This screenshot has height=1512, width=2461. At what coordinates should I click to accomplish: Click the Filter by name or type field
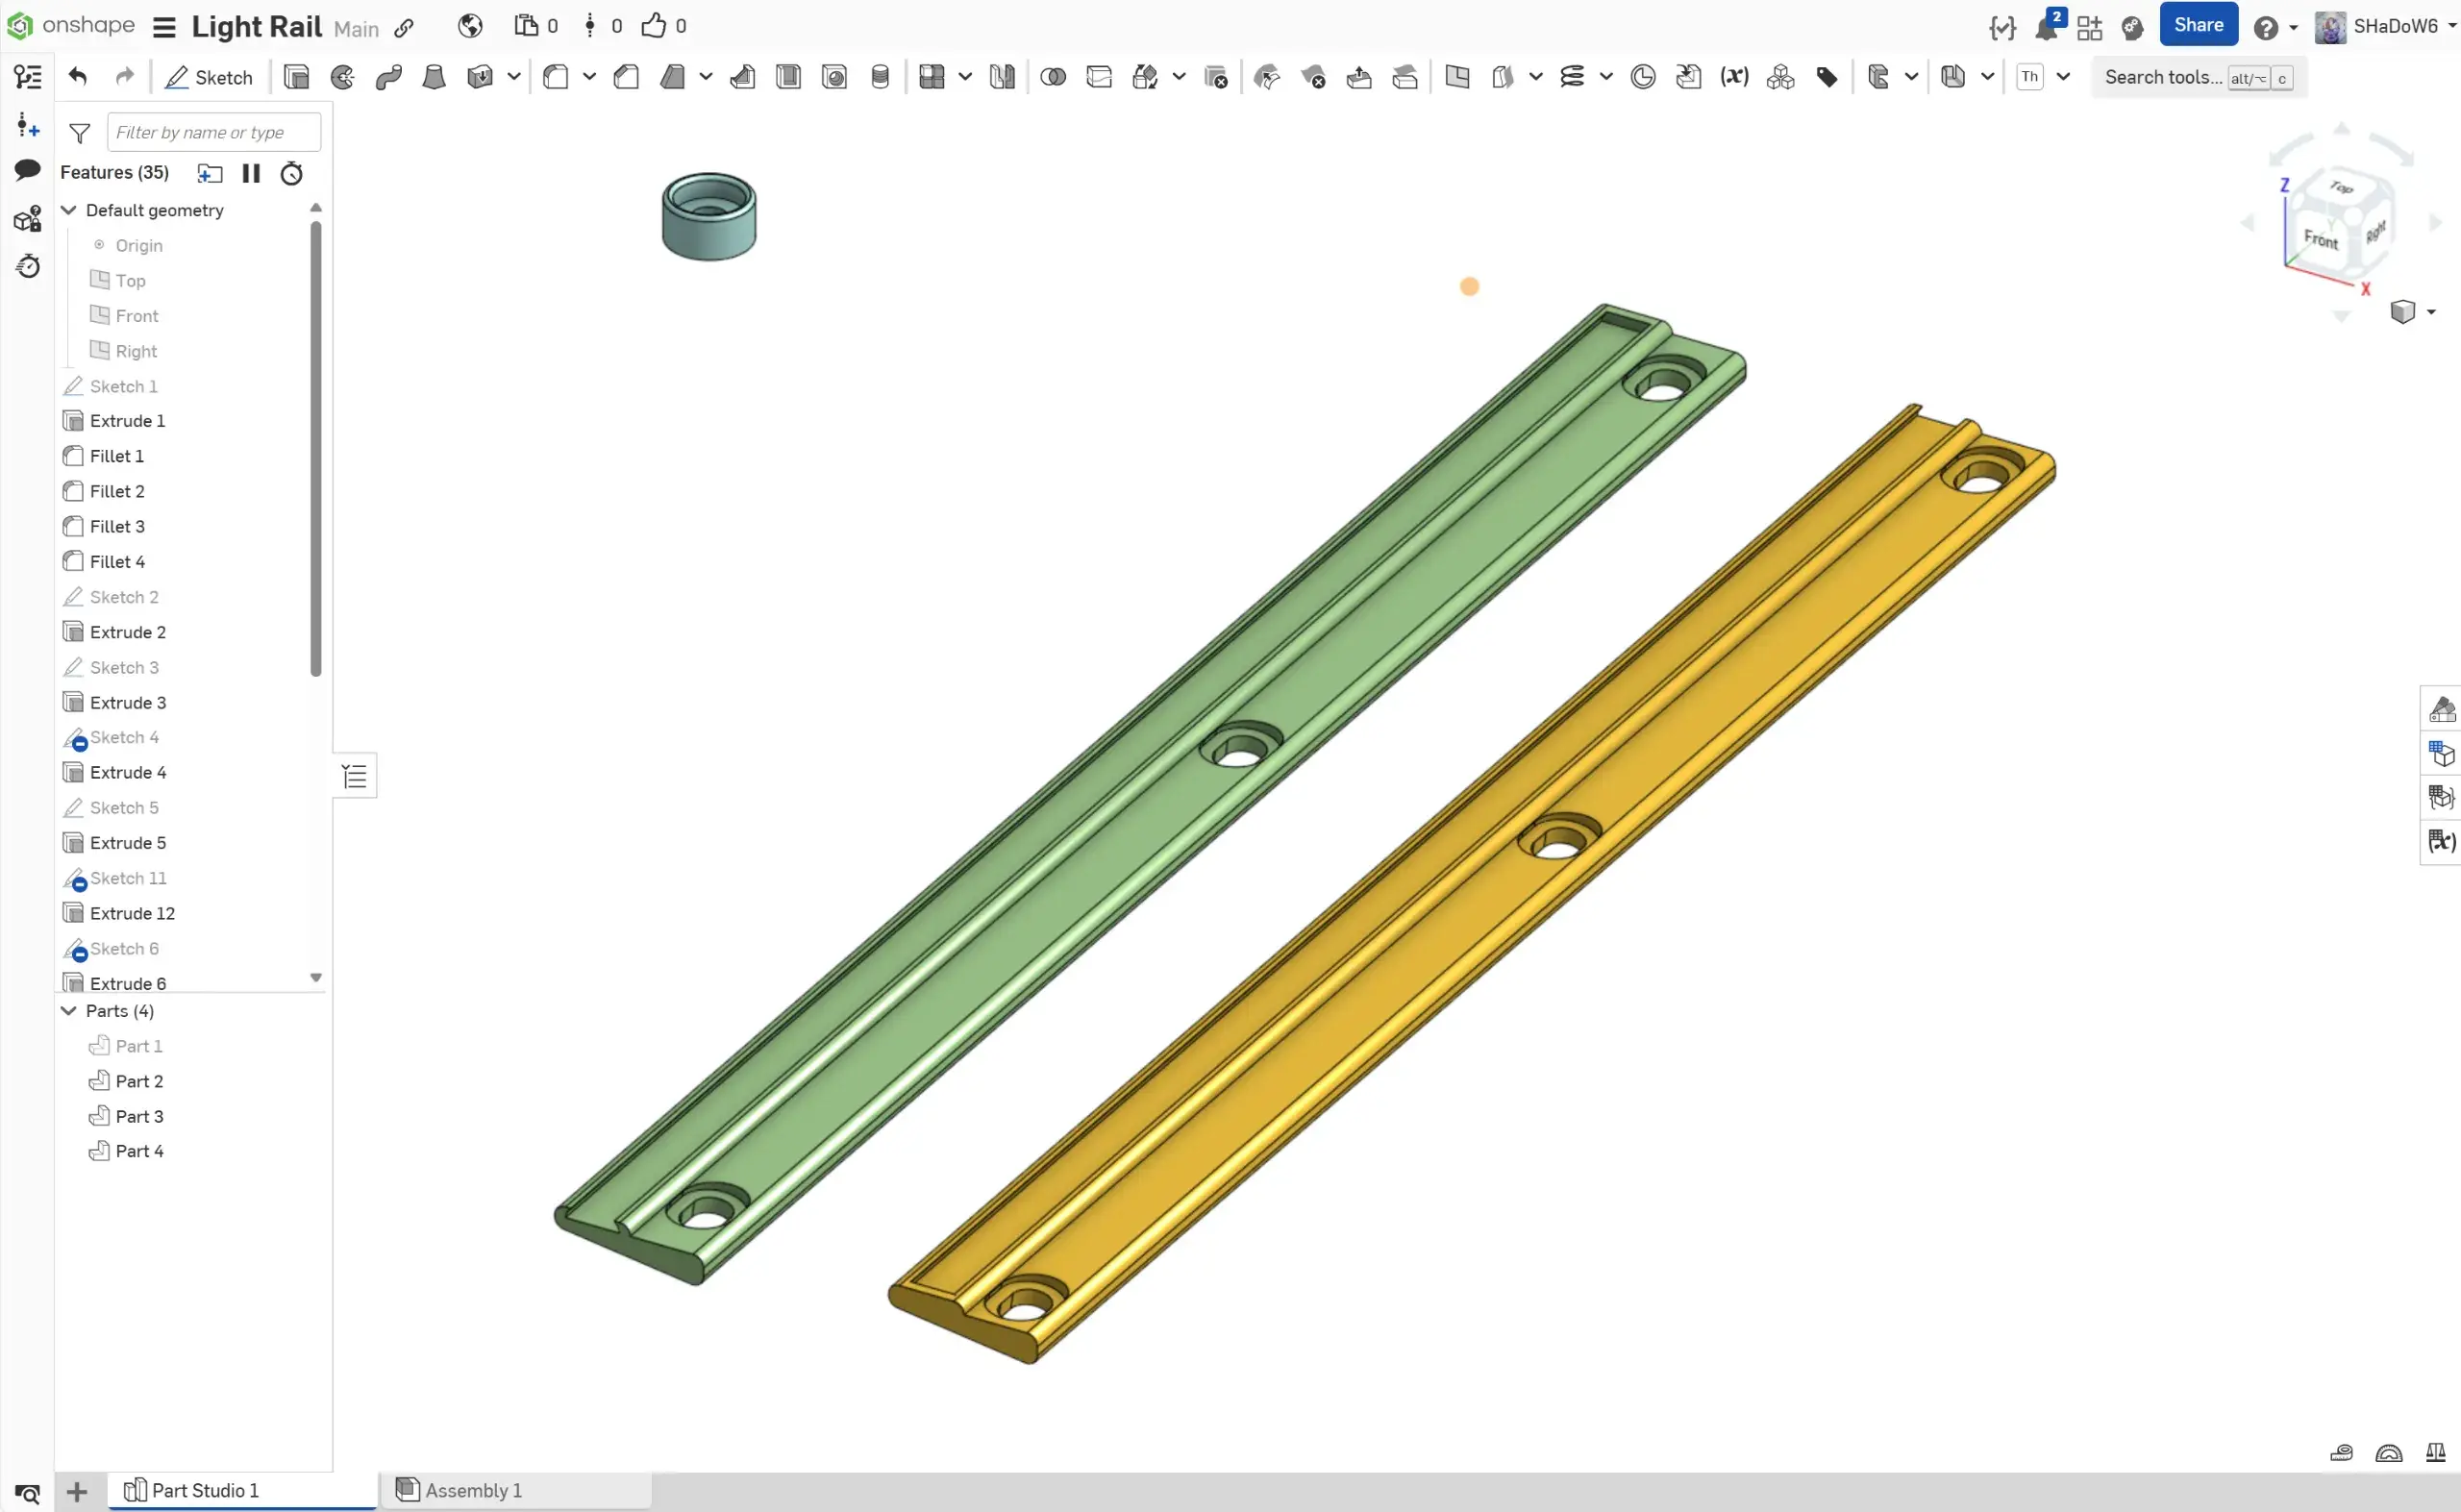point(213,131)
